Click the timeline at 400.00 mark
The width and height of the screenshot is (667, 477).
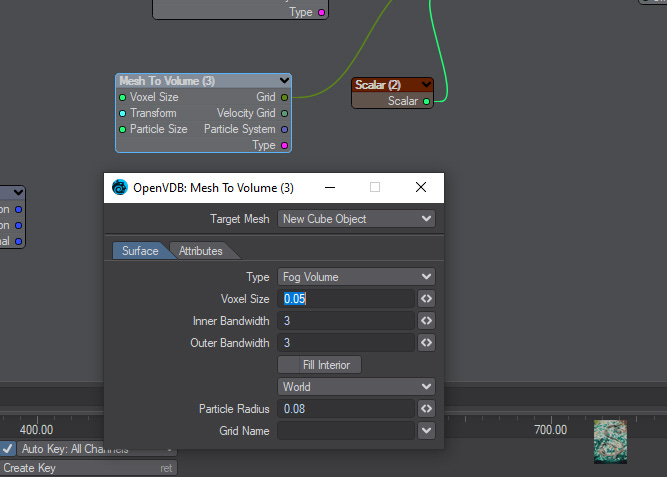(37, 430)
